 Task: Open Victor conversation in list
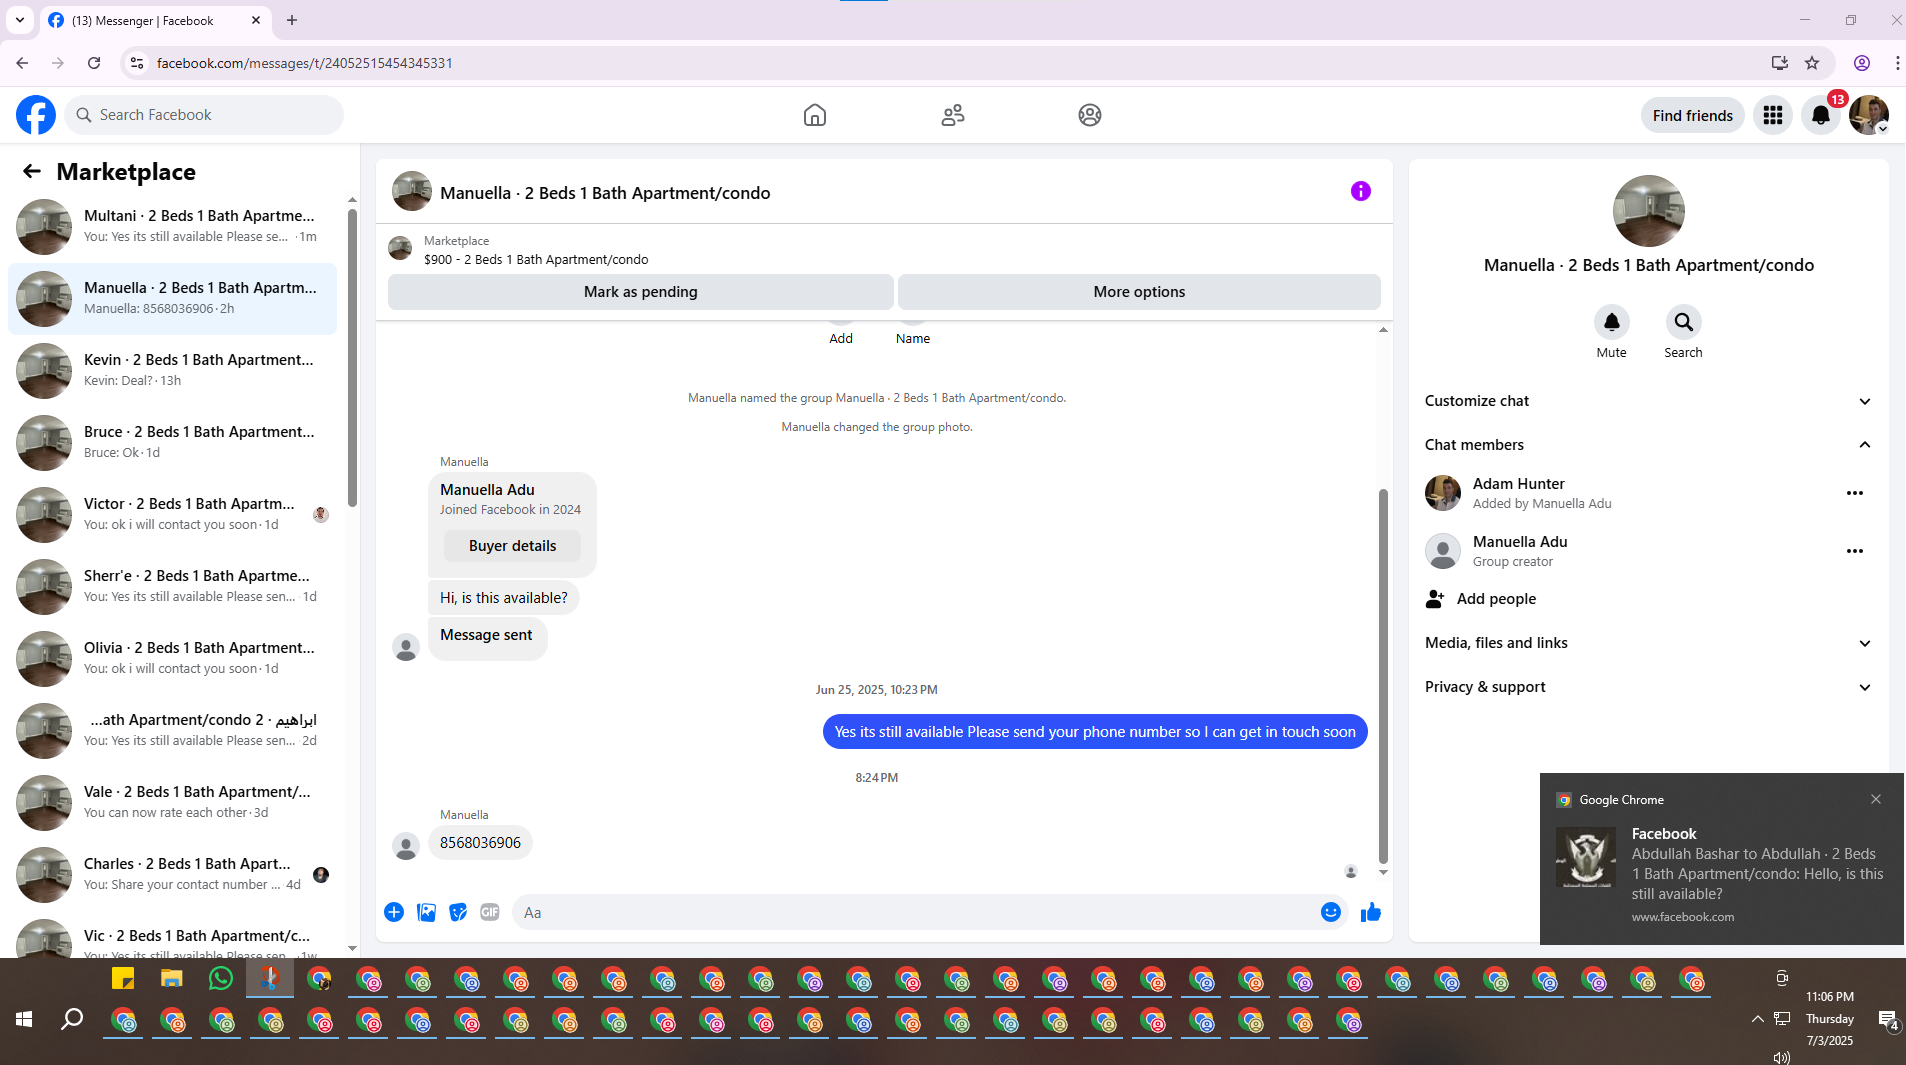[x=172, y=515]
